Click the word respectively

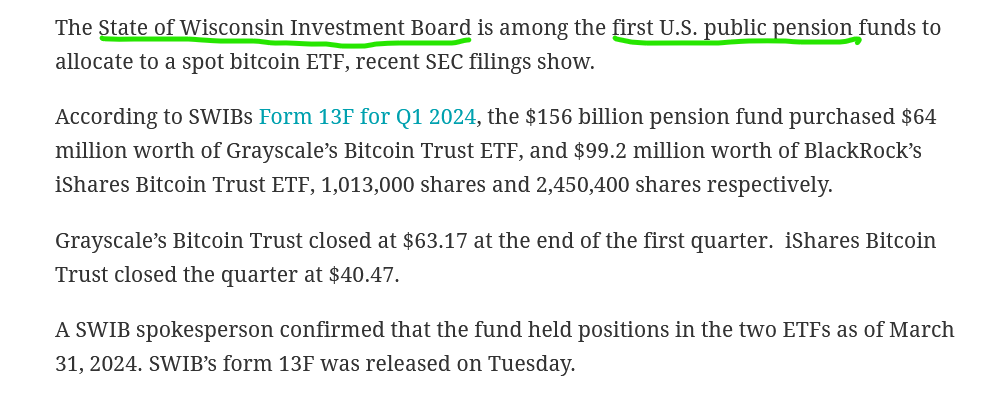coord(769,184)
